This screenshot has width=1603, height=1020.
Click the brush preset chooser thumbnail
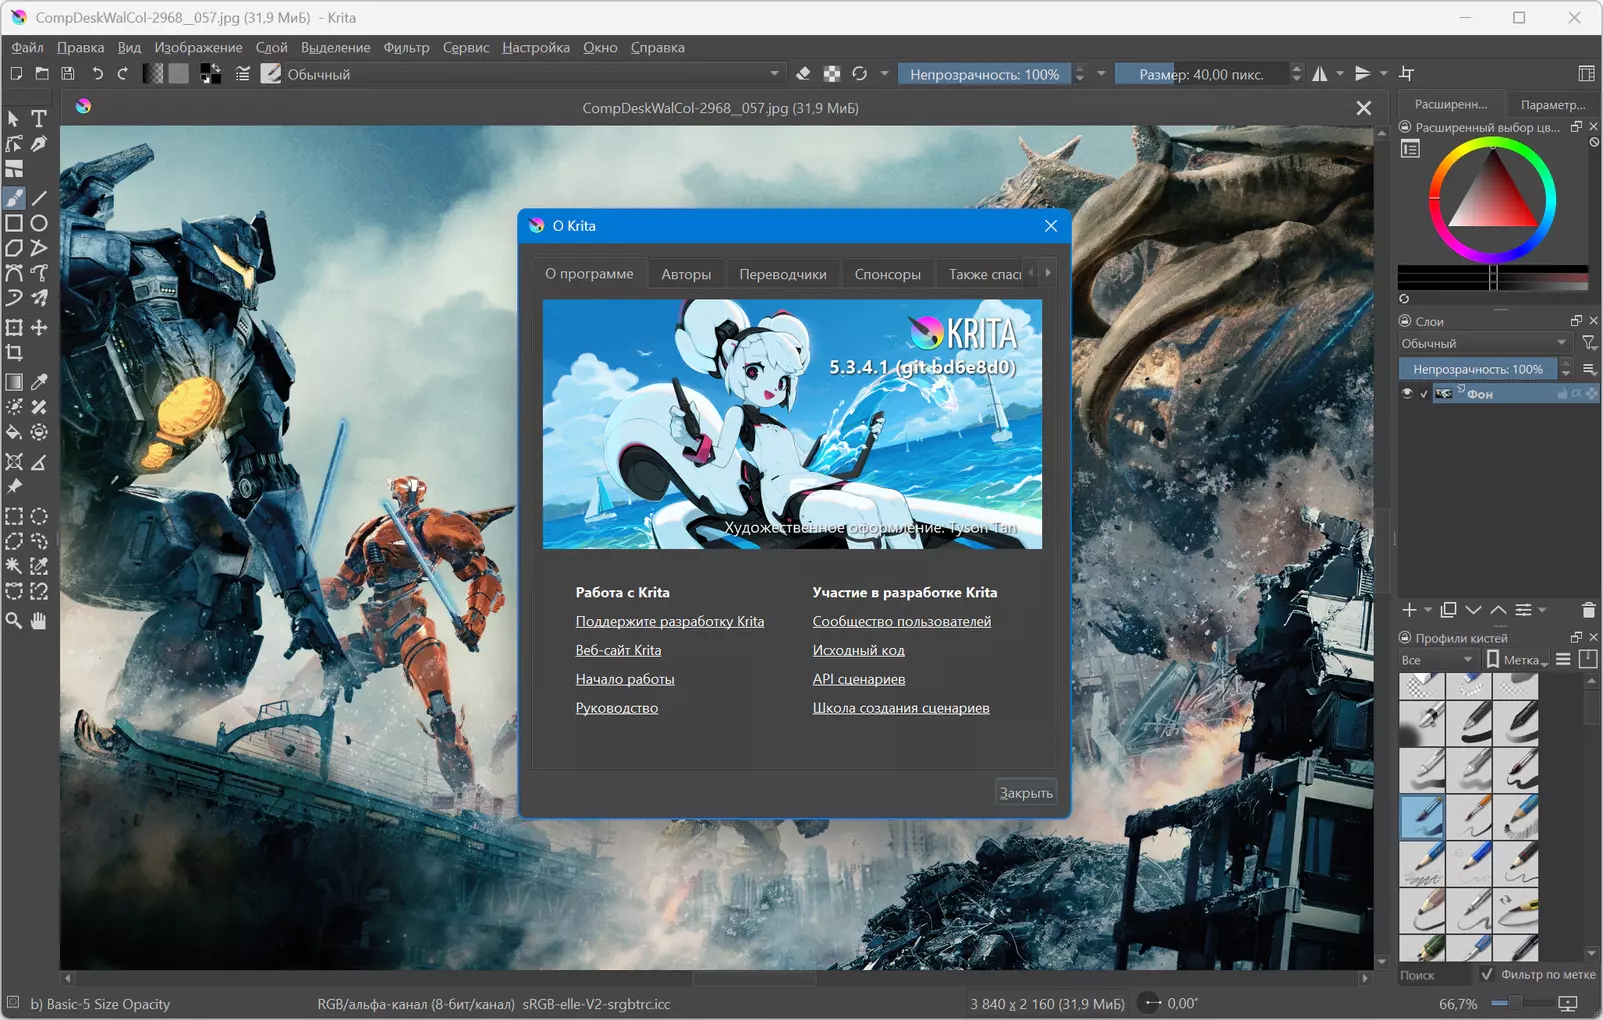271,74
